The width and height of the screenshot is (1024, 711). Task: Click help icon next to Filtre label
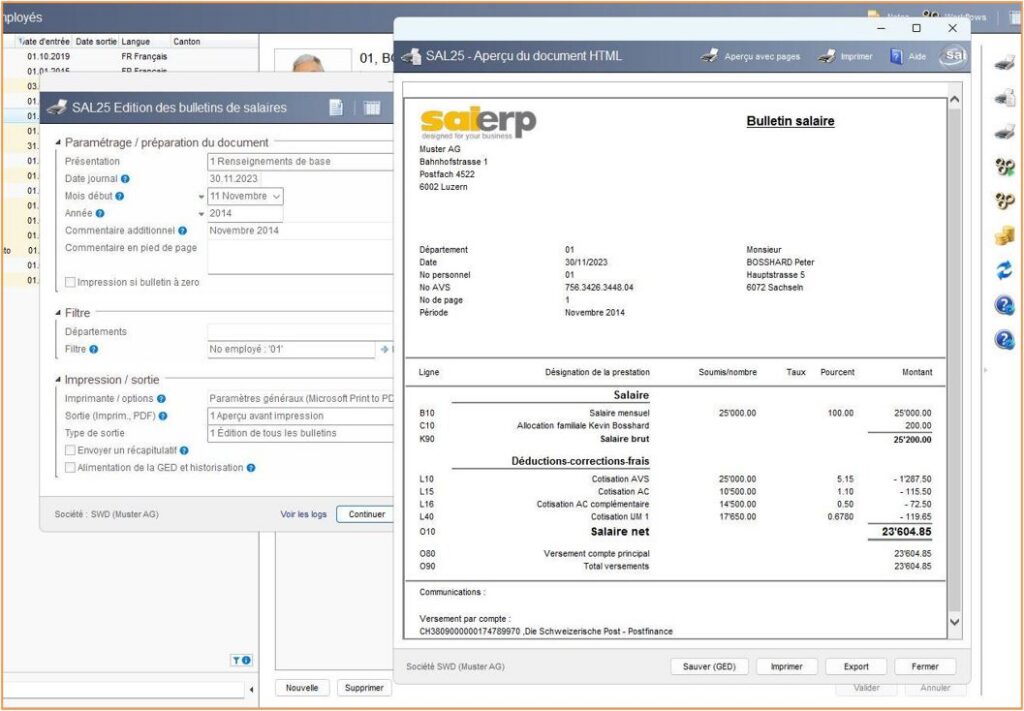[x=93, y=349]
